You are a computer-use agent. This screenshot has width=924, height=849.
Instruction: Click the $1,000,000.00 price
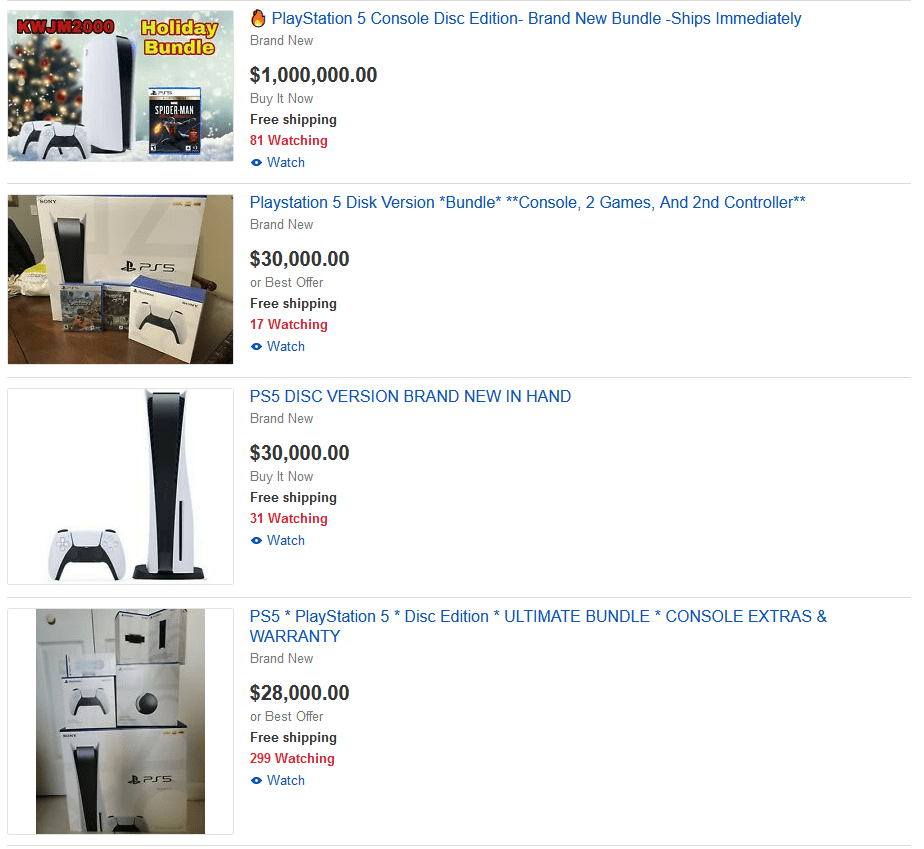[314, 75]
